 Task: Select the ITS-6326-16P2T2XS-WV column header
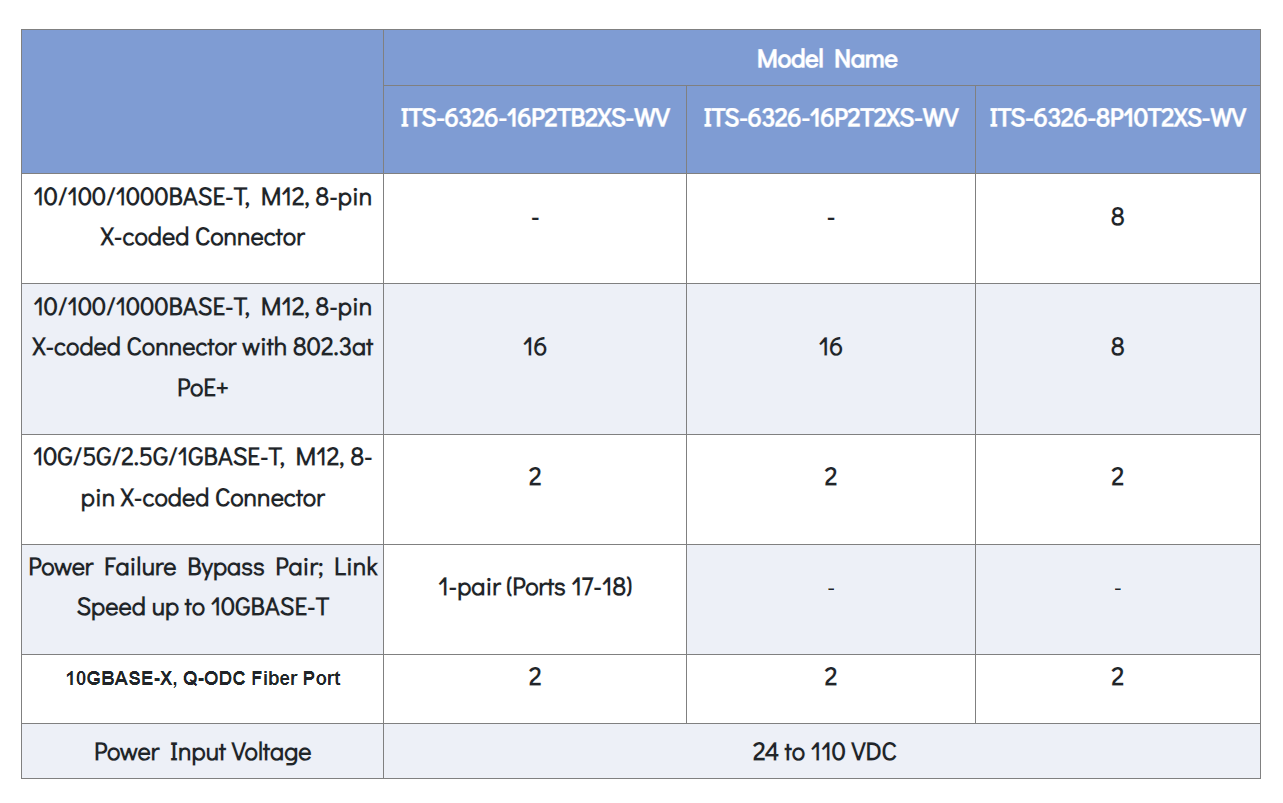tap(831, 118)
